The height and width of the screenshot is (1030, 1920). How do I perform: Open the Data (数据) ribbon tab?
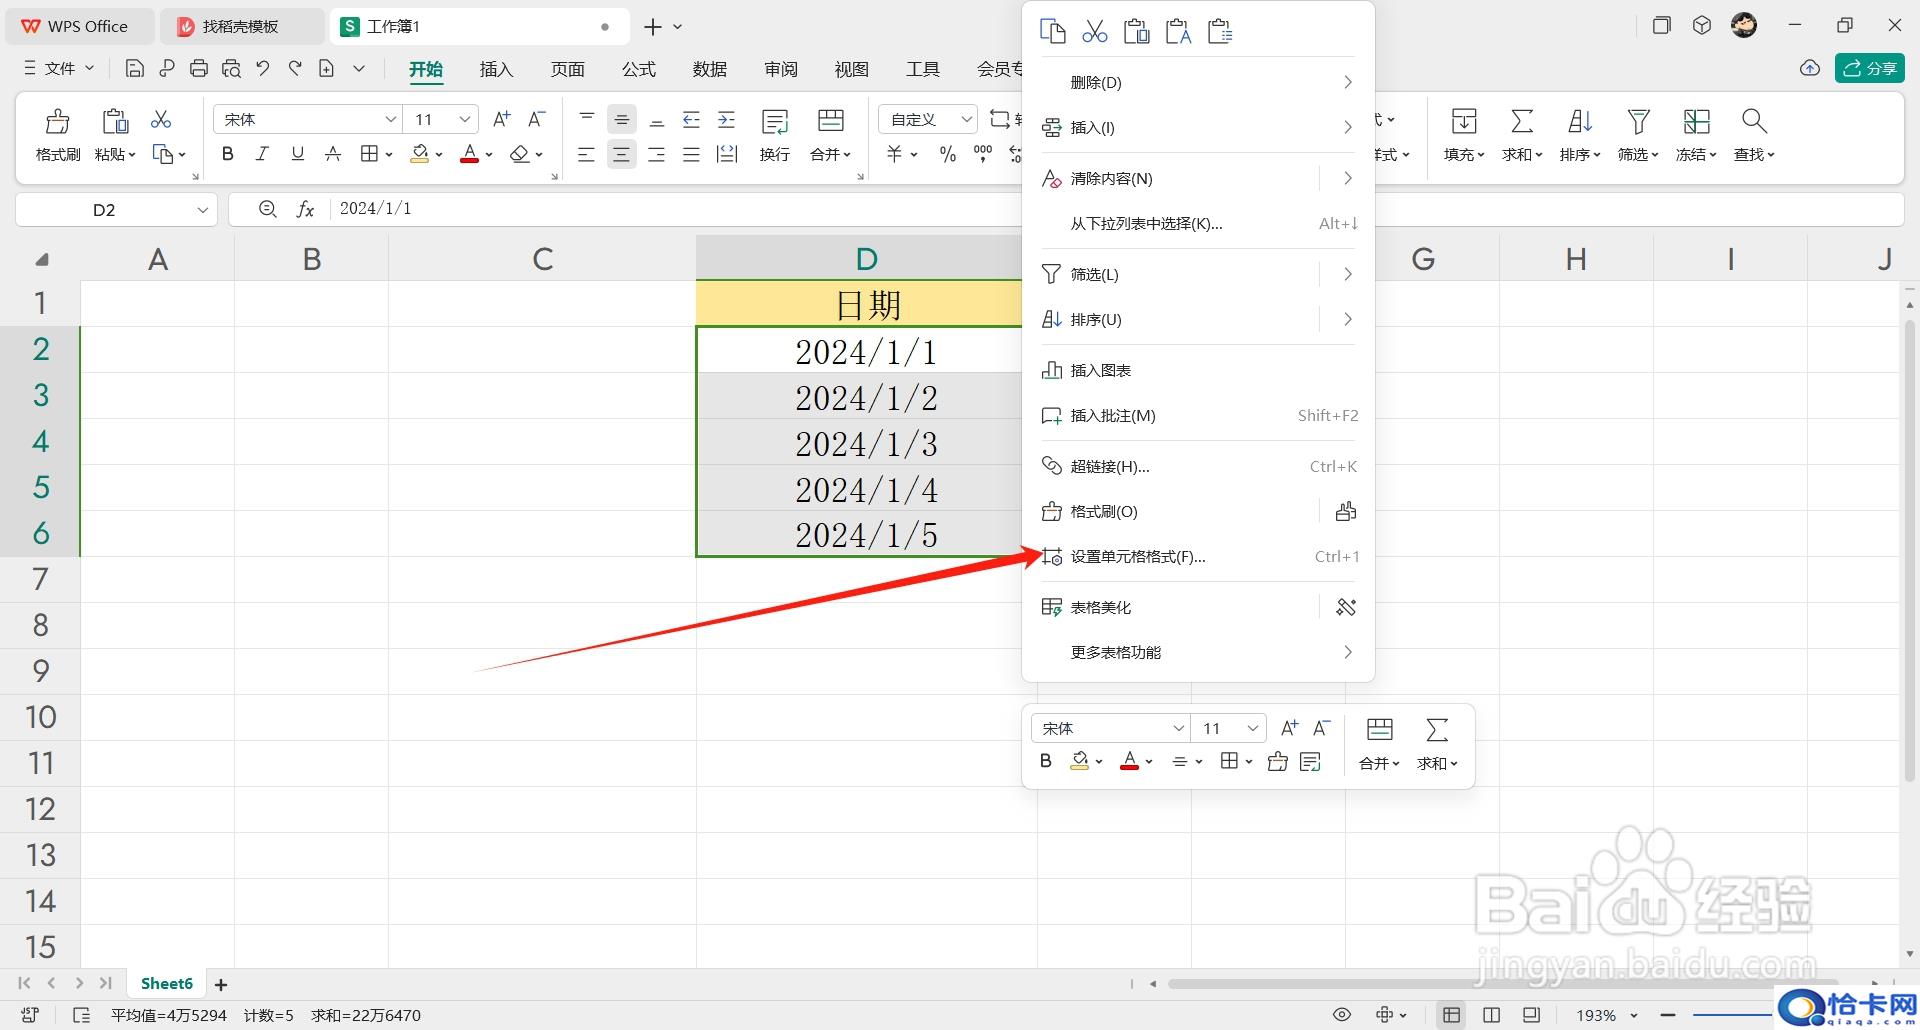(709, 69)
